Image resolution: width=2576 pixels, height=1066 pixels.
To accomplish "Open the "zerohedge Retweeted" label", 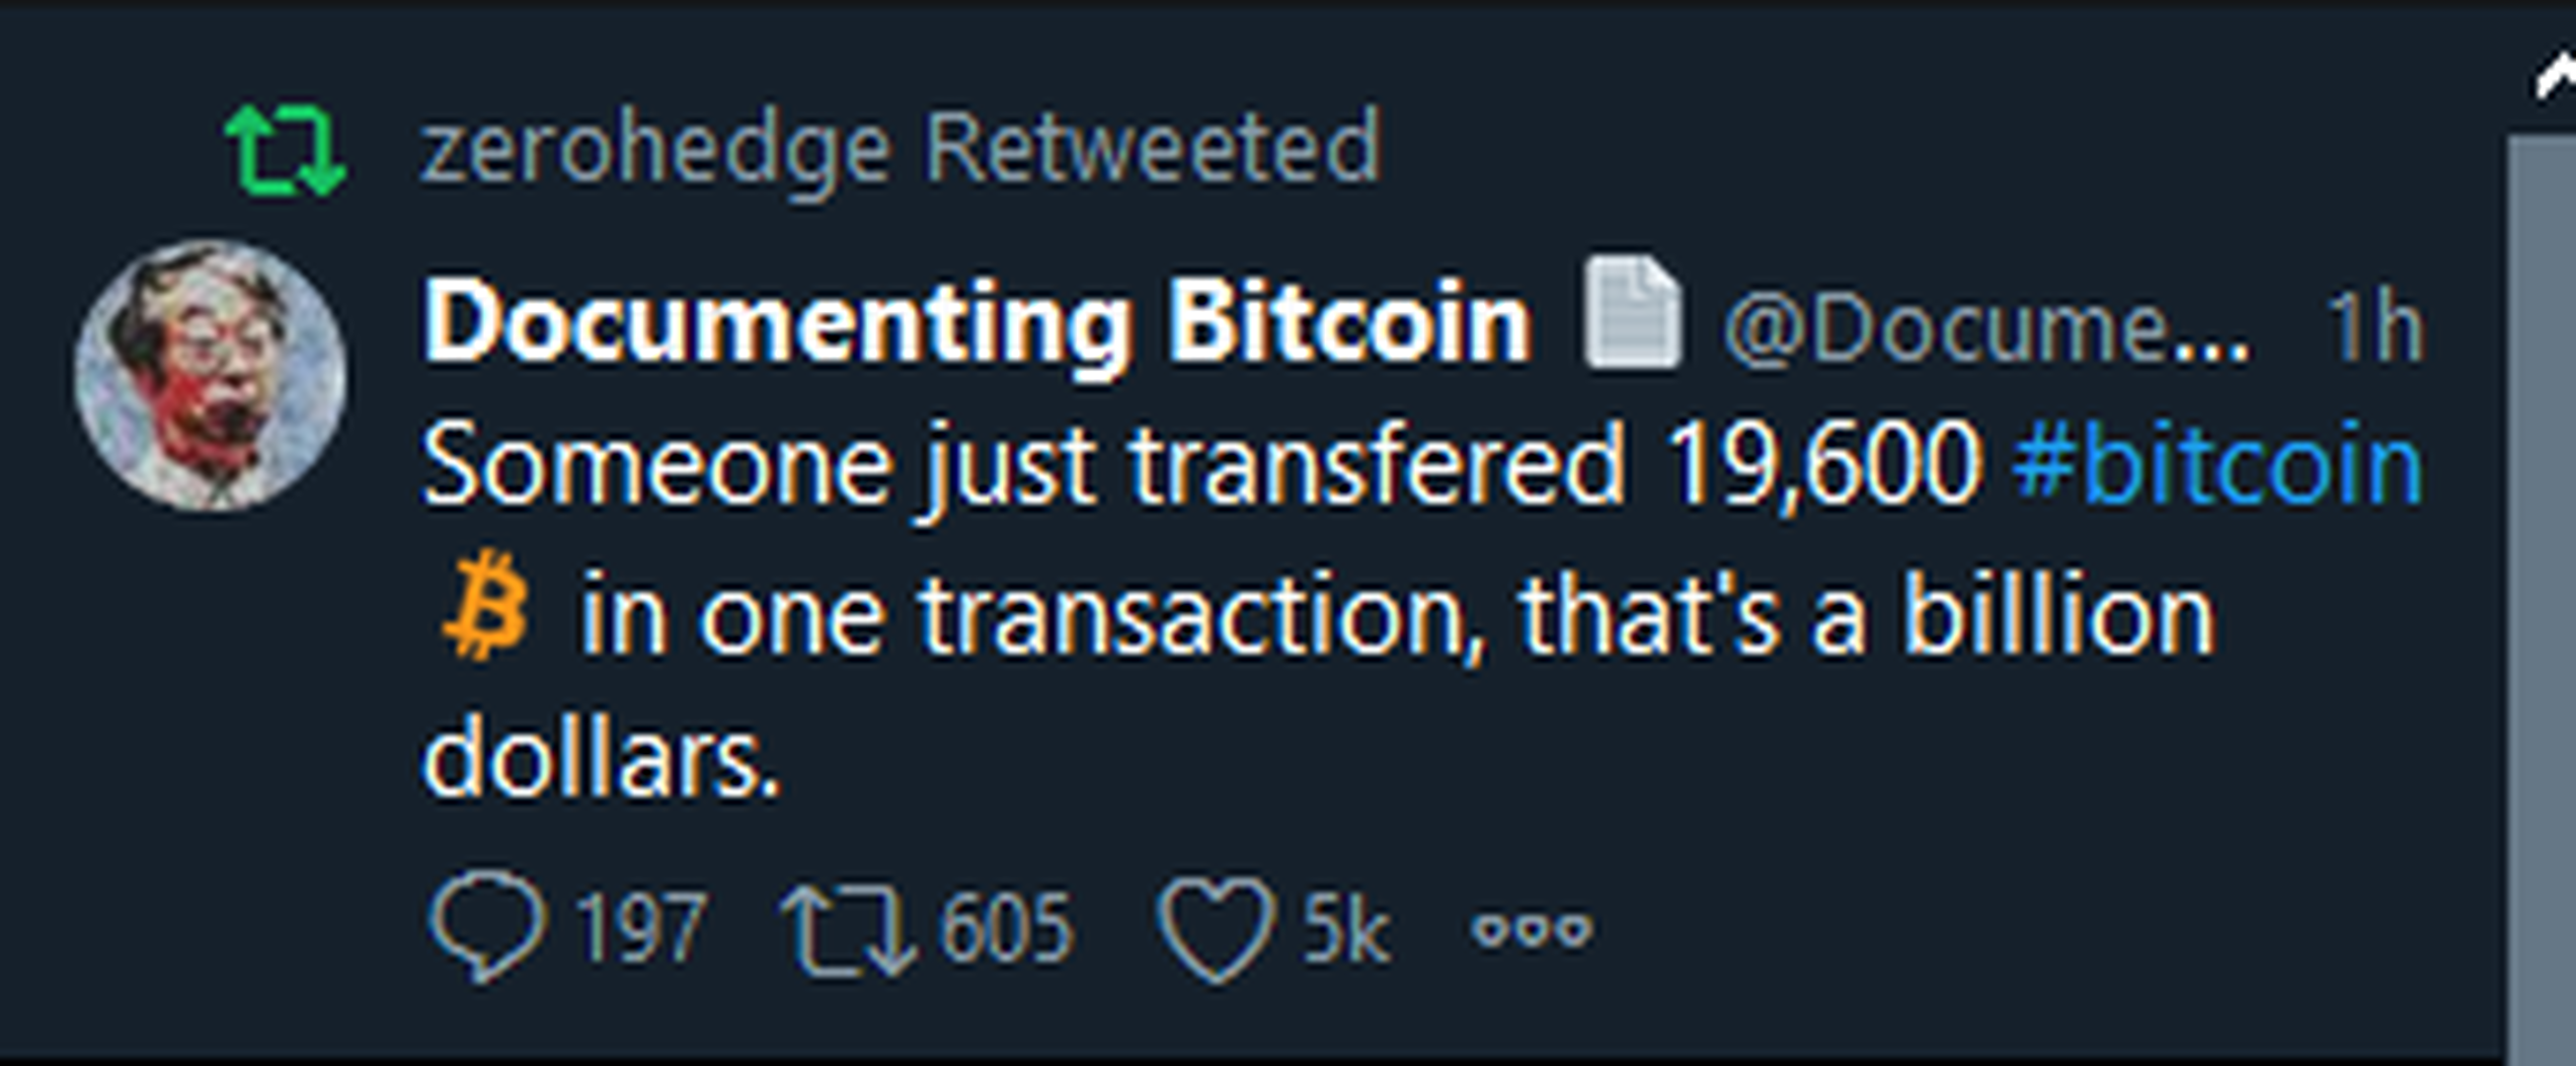I will (900, 149).
